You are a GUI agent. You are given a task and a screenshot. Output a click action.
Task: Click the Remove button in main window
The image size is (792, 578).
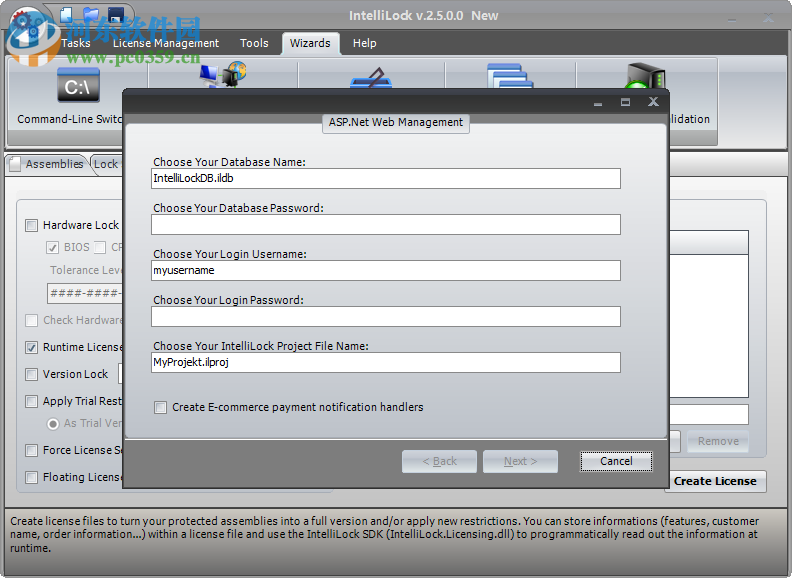[x=718, y=441]
